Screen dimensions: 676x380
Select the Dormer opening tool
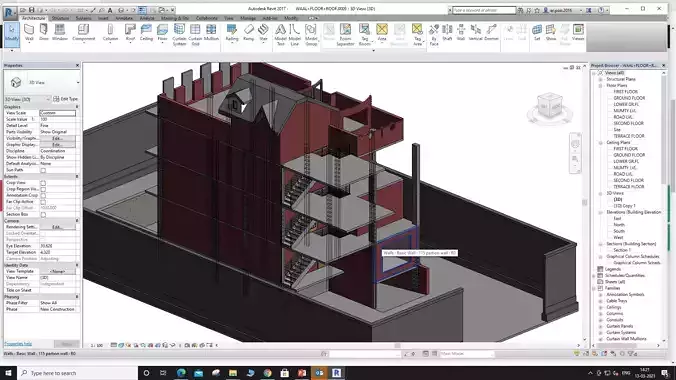[x=491, y=32]
